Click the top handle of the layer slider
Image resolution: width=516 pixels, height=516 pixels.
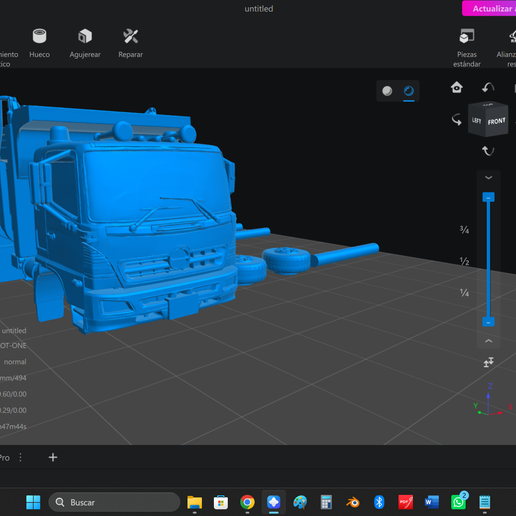pos(488,197)
